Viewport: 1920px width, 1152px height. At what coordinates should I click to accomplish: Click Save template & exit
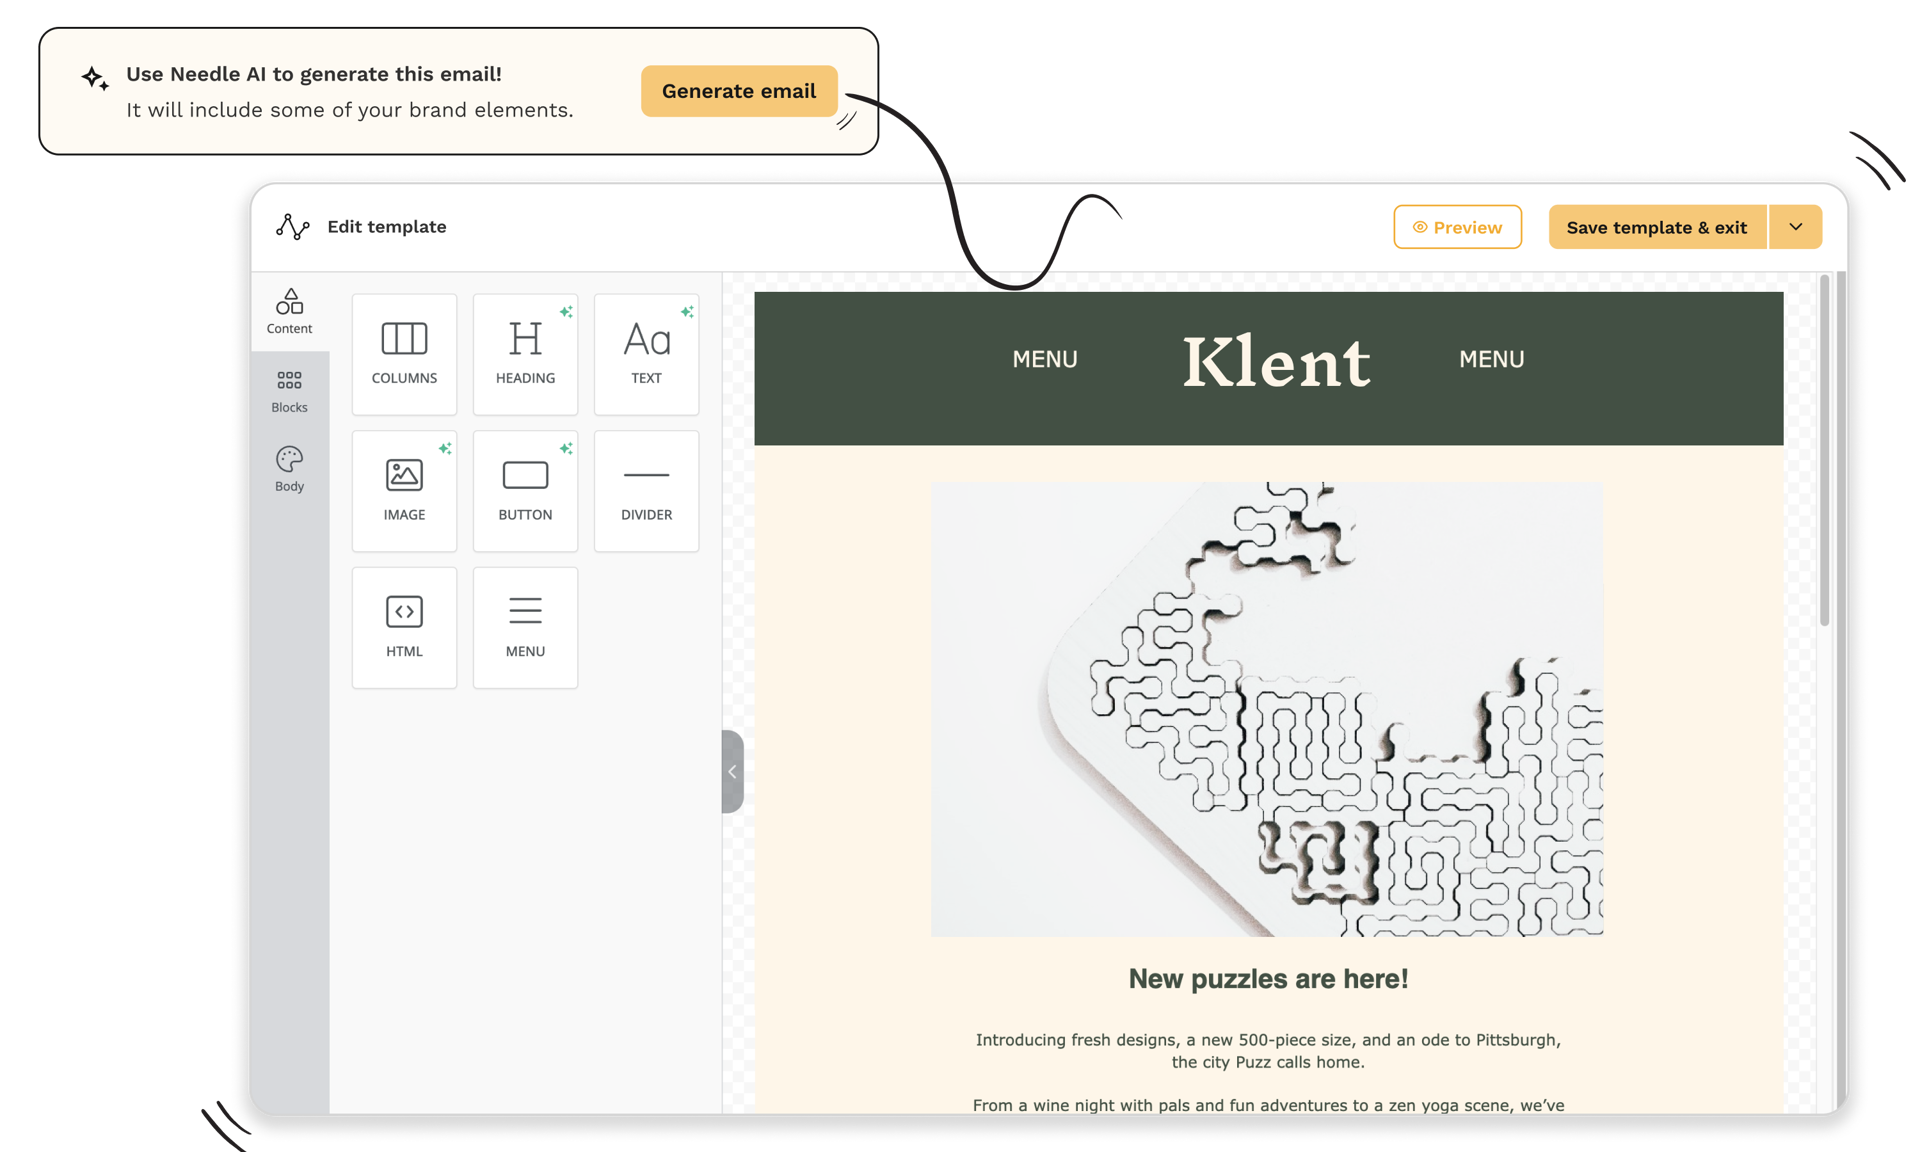[1657, 227]
